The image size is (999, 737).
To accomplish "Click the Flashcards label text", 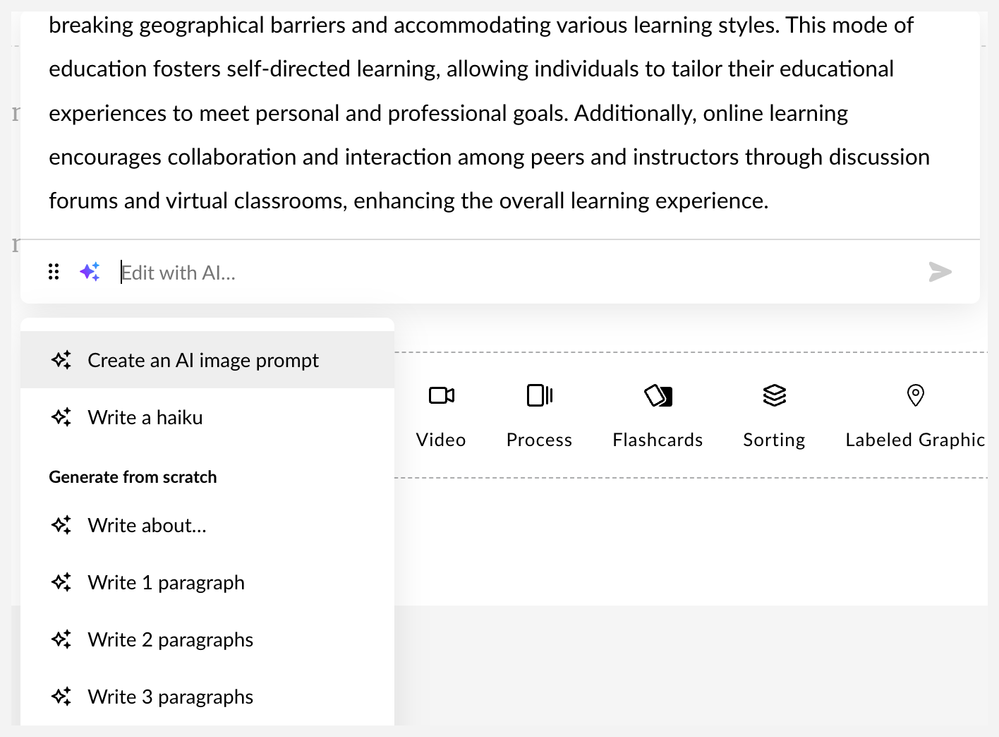I will (x=658, y=440).
